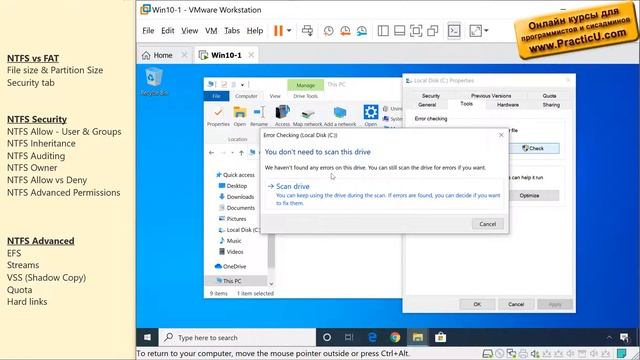Click the Rename ribbon icon in Explorer

click(259, 116)
